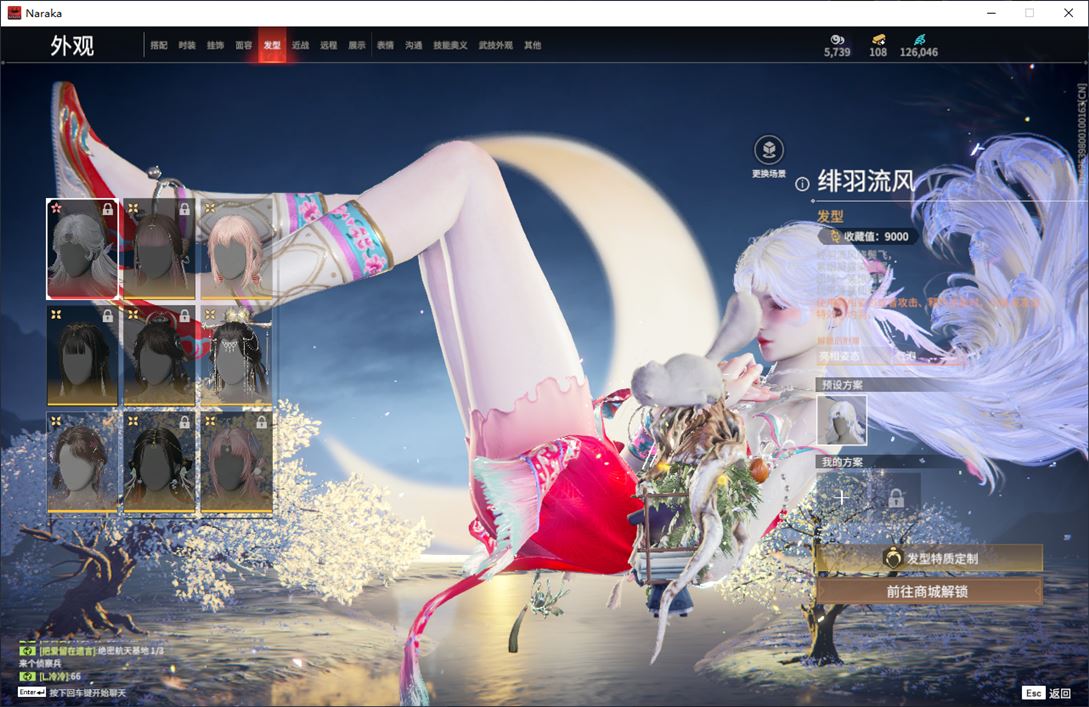
Task: Click the info icon beside 绯羽流风
Action: click(x=802, y=184)
